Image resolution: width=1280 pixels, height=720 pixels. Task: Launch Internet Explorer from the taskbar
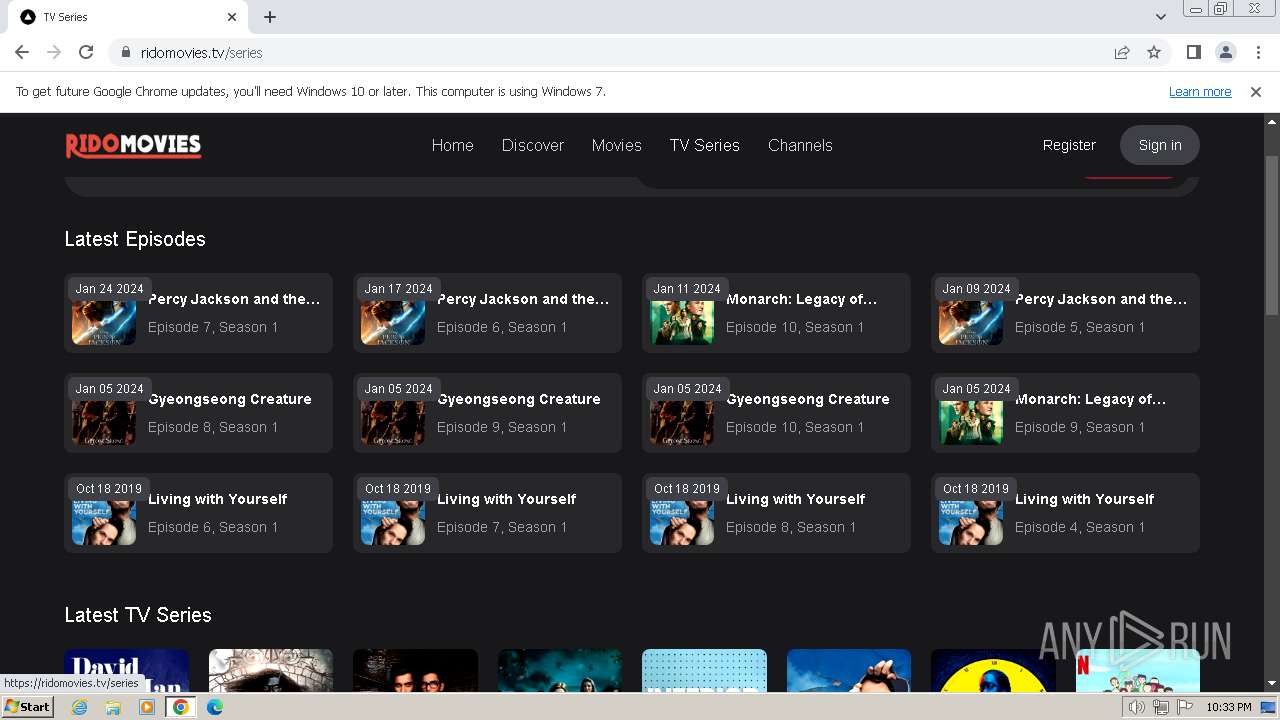point(79,707)
